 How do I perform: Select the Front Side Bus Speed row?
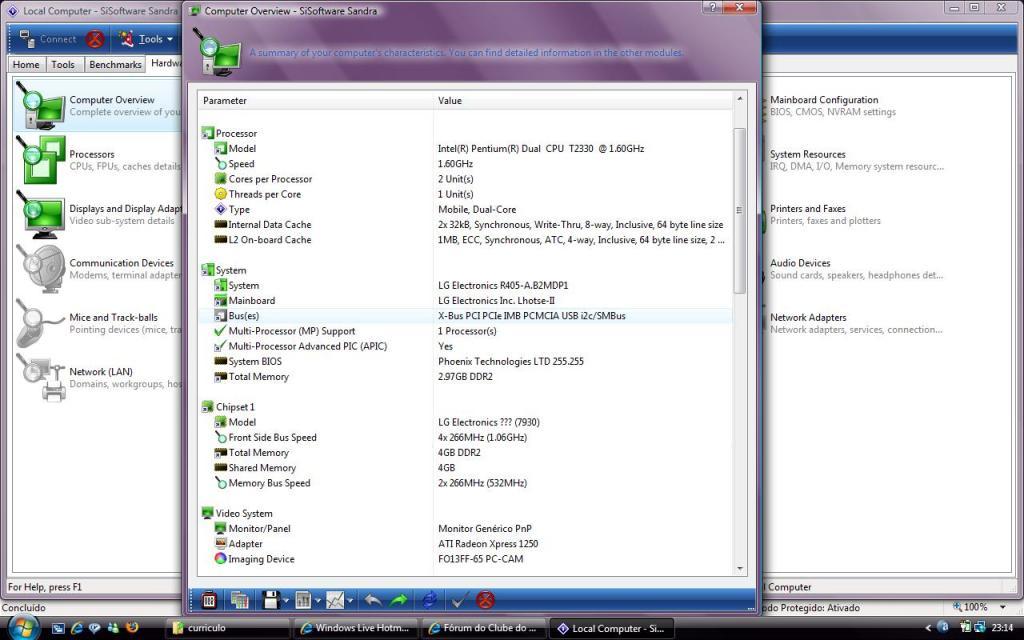pyautogui.click(x=466, y=438)
